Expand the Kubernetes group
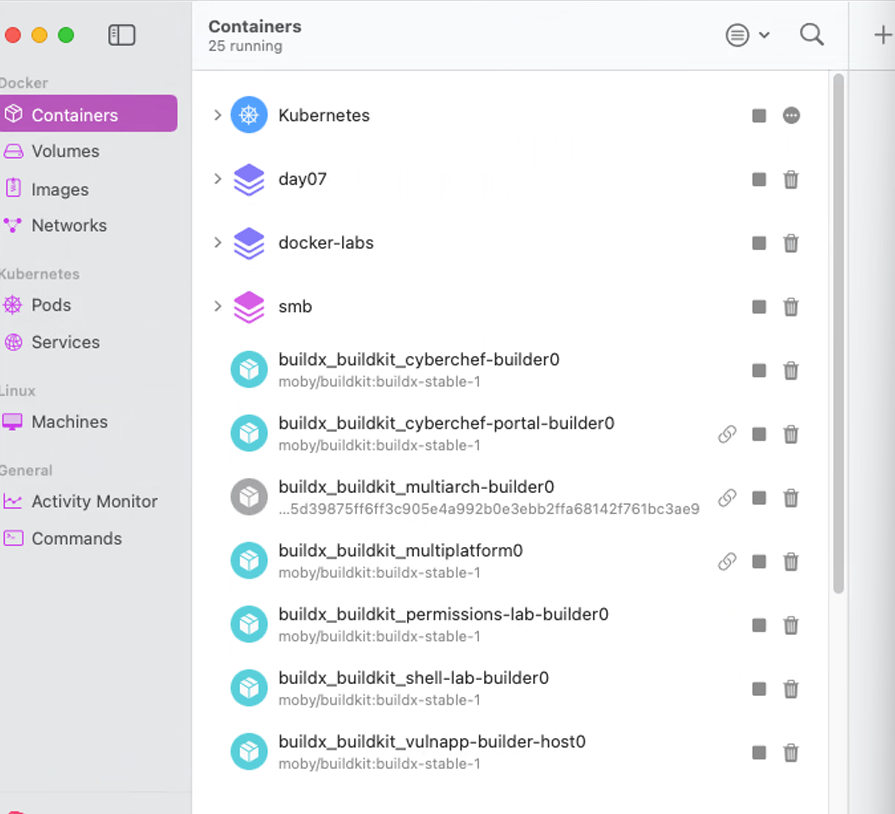This screenshot has width=895, height=814. coord(217,115)
